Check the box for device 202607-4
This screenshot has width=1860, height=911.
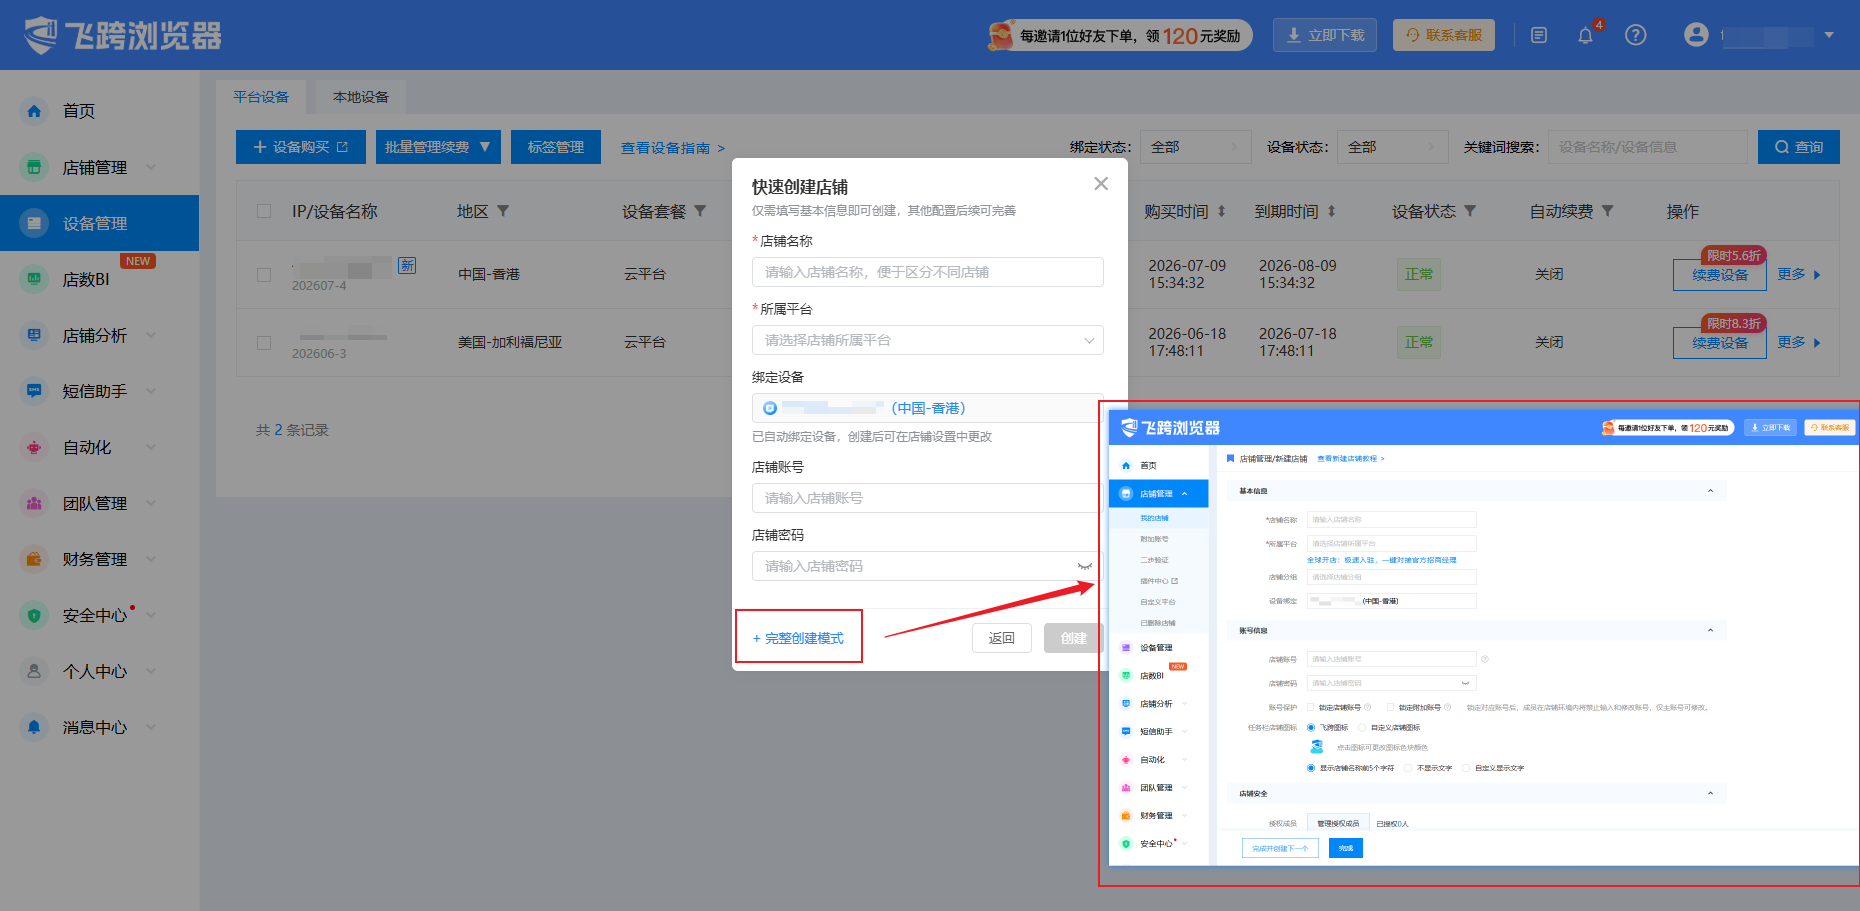pos(264,275)
